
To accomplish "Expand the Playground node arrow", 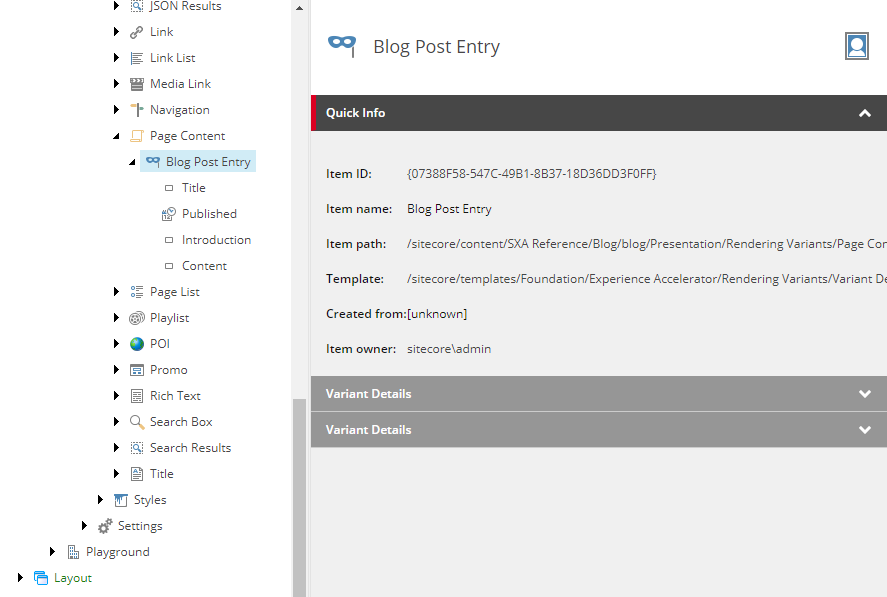I will [52, 551].
